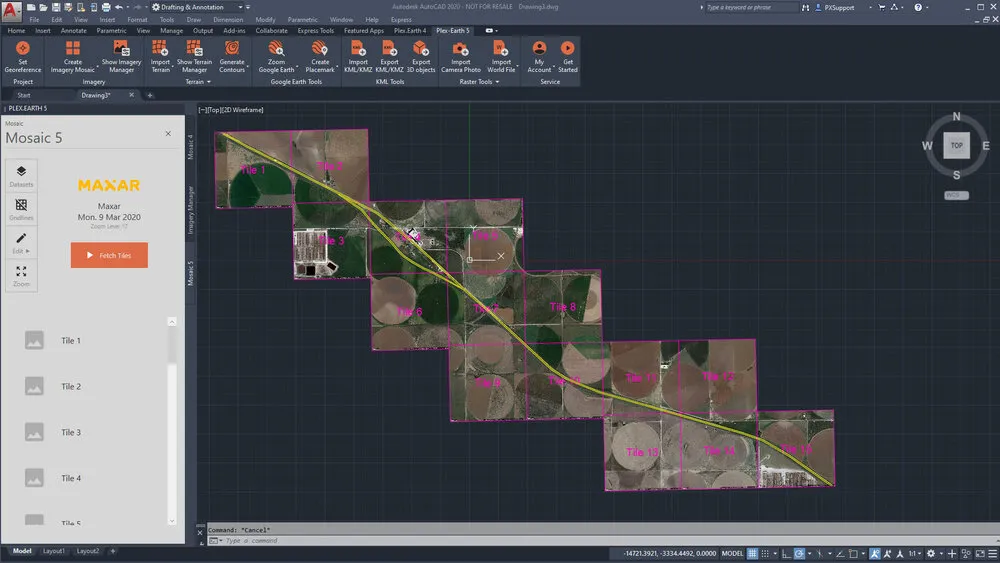Toggle ortho mode in status bar

coord(786,553)
